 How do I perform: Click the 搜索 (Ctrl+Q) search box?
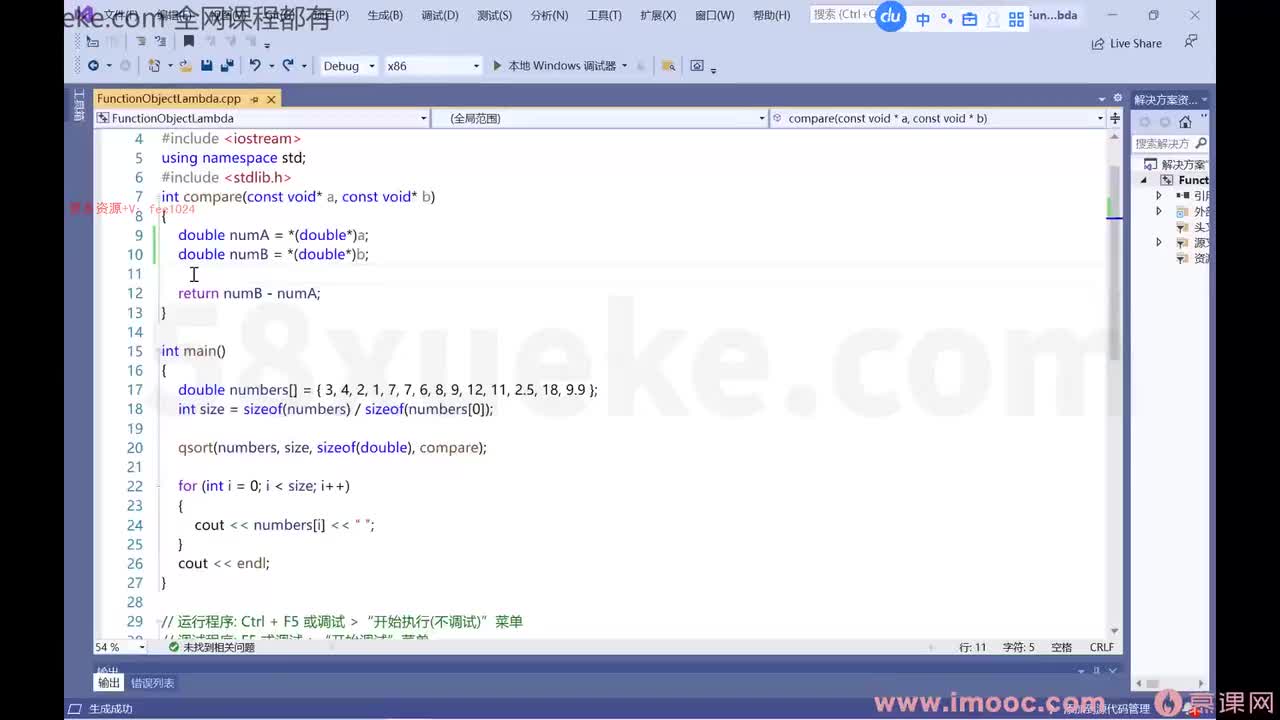coord(843,15)
